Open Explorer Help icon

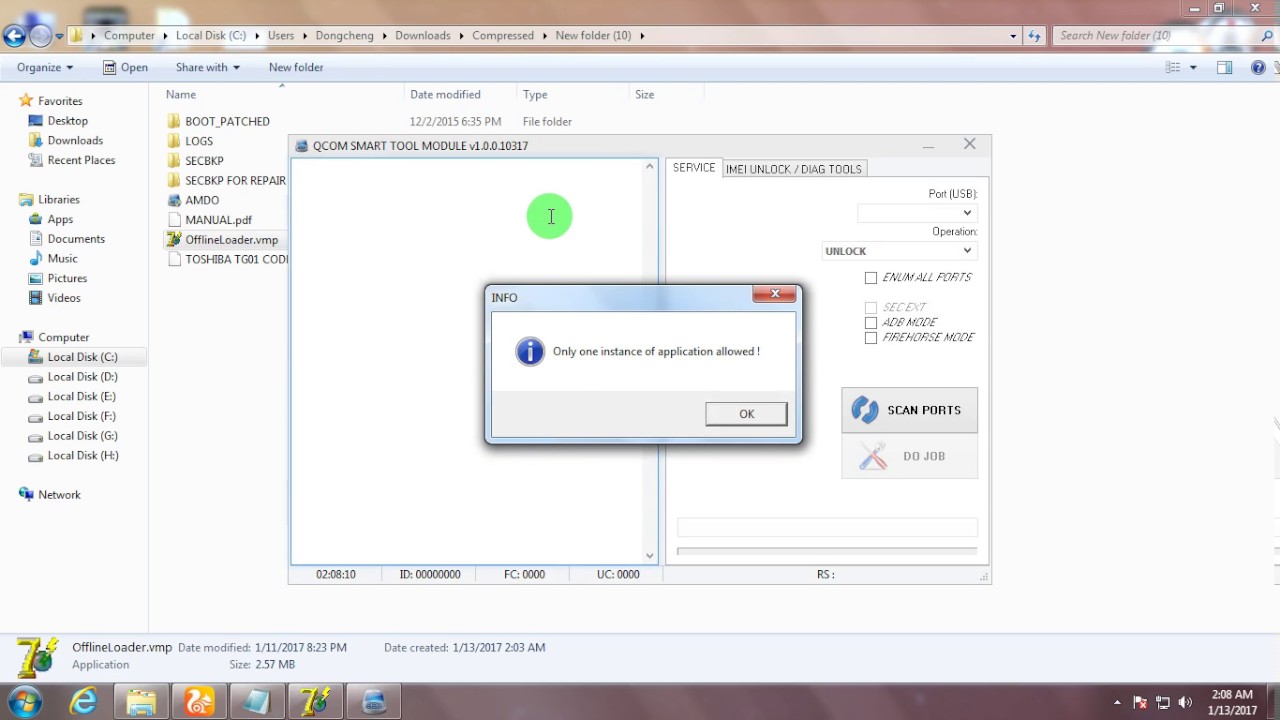pos(1258,67)
